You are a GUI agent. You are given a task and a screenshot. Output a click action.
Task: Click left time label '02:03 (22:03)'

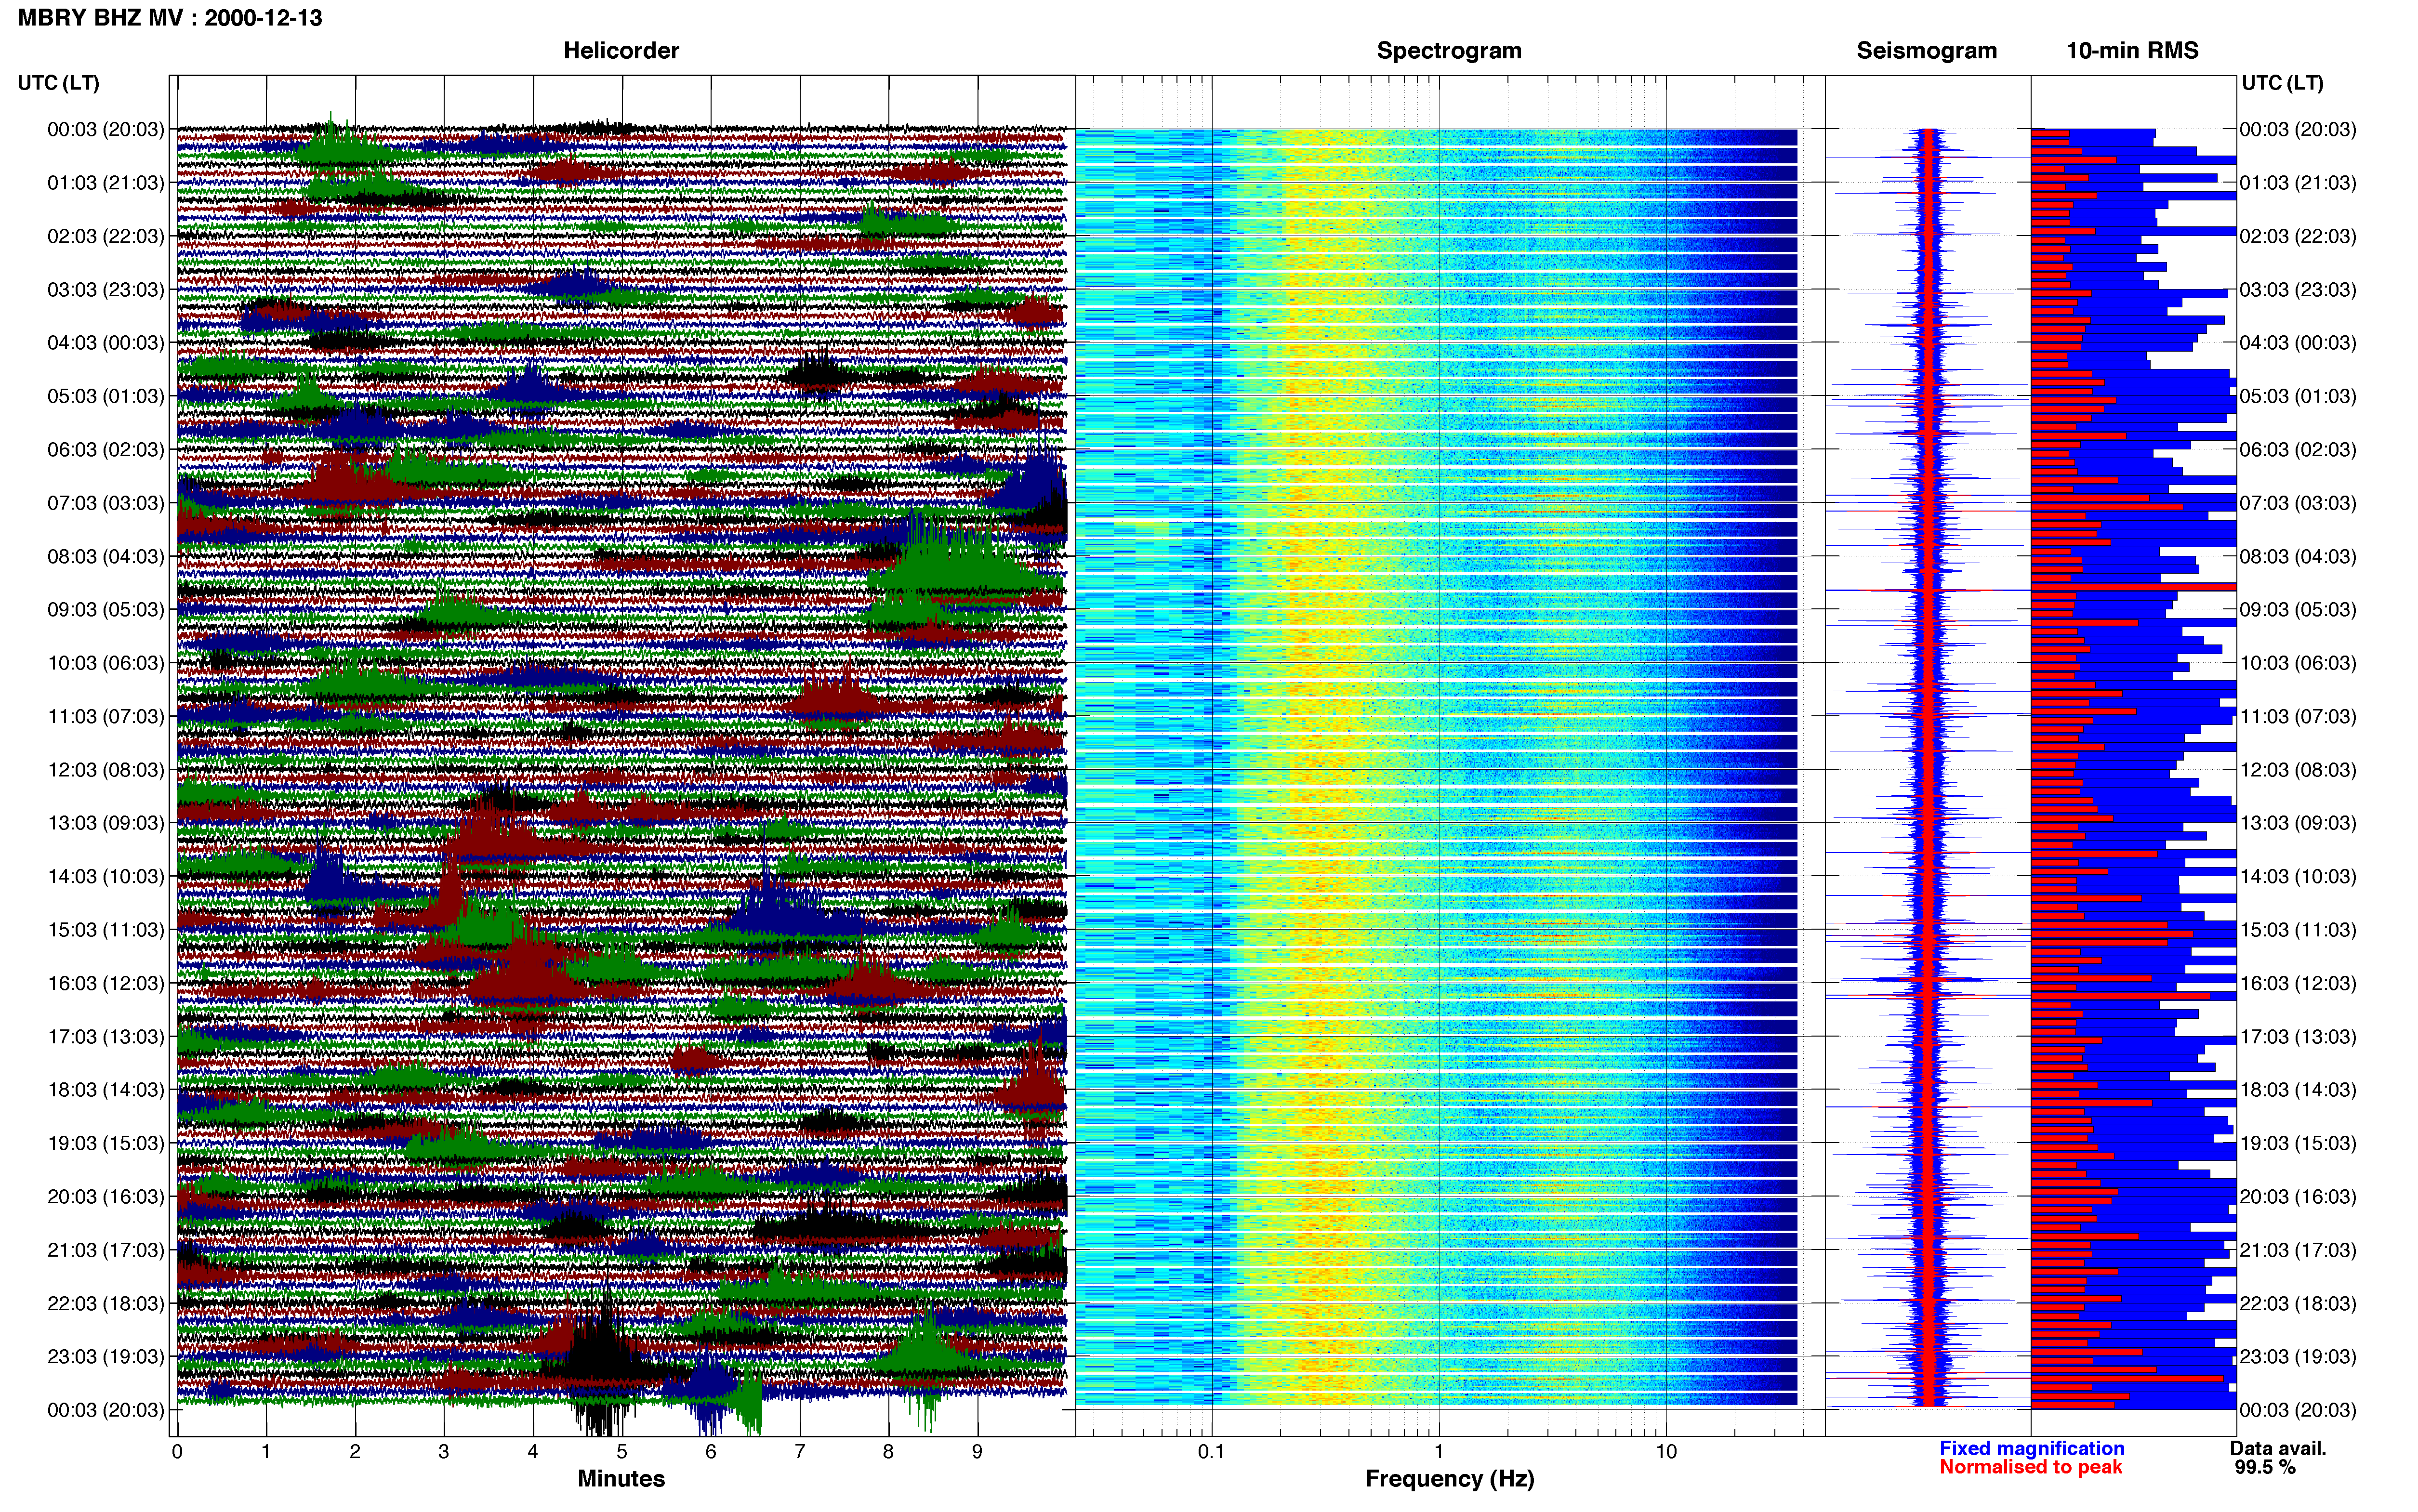(x=105, y=236)
